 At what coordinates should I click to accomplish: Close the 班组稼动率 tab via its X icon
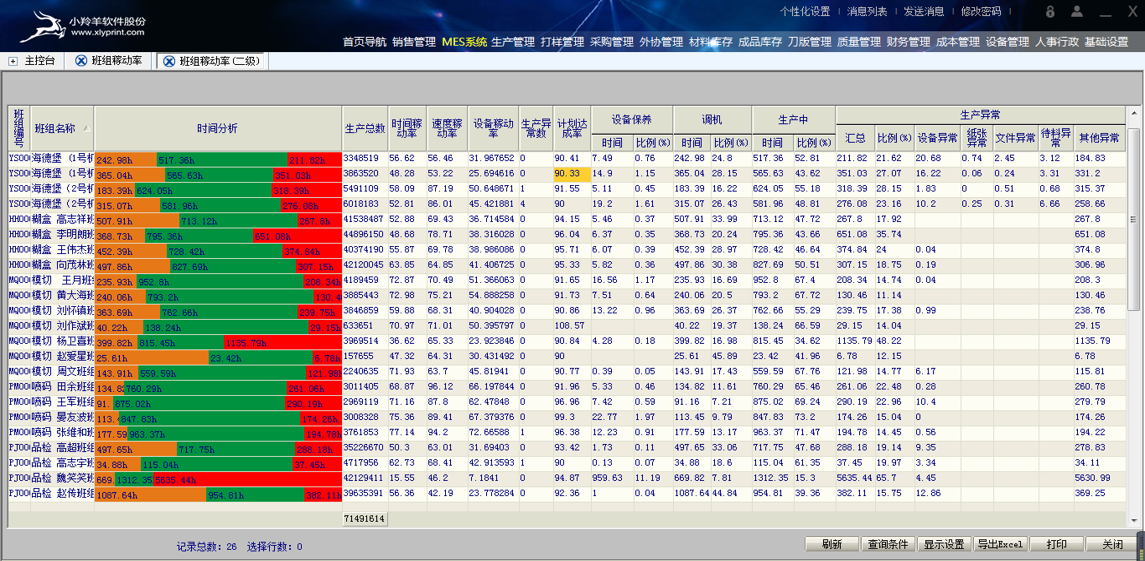click(81, 61)
